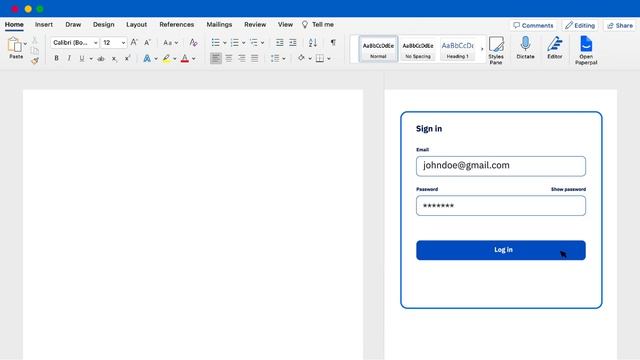Screen dimensions: 640x360
Task: Open the highlight color dropdown arrow
Action: coord(175,59)
